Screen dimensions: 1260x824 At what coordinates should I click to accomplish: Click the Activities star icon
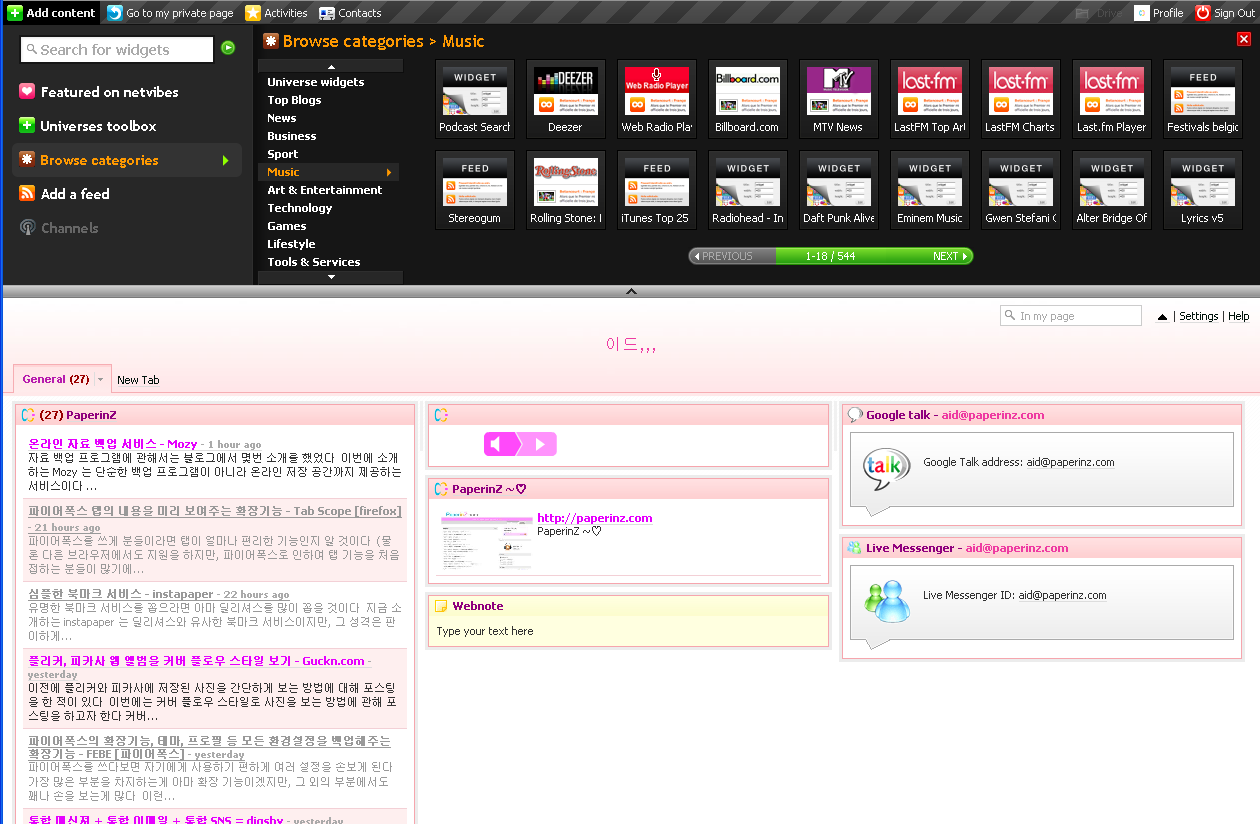[x=253, y=13]
